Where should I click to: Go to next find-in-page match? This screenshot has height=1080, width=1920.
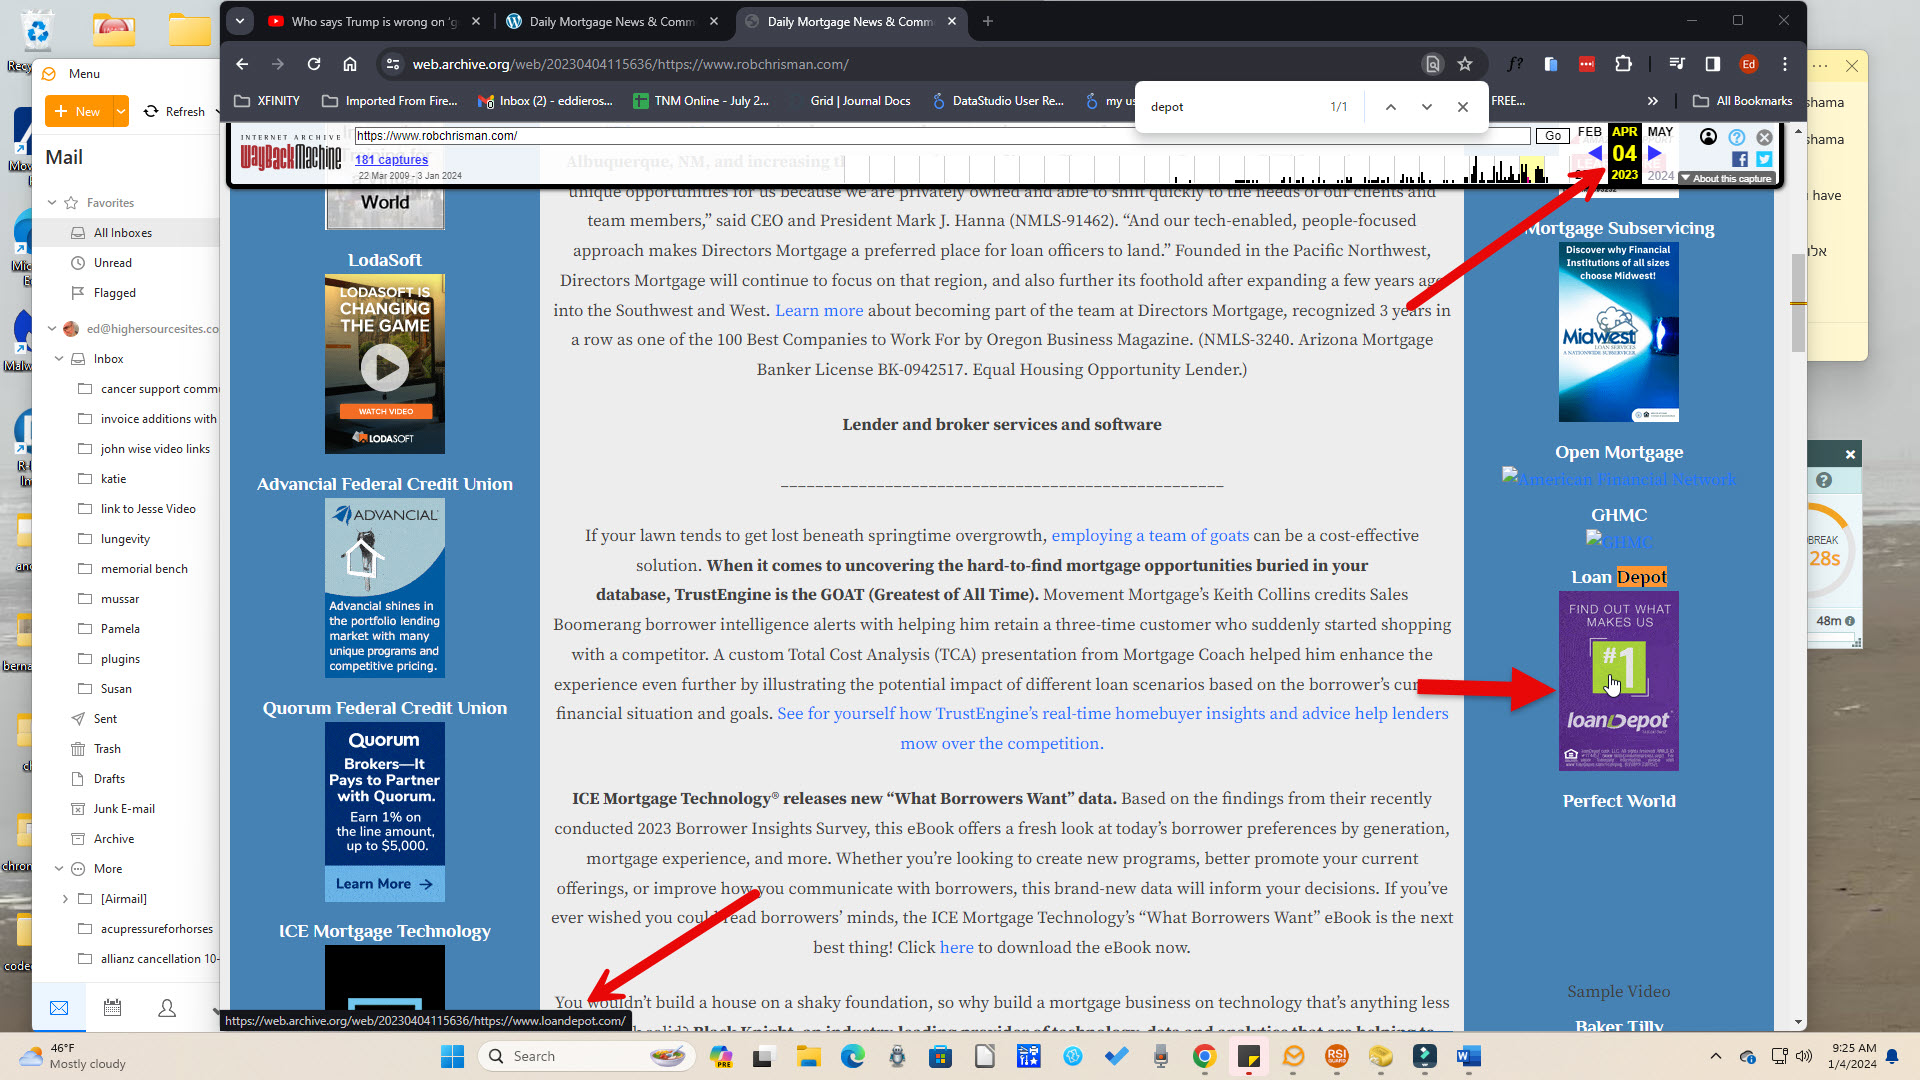[1427, 107]
